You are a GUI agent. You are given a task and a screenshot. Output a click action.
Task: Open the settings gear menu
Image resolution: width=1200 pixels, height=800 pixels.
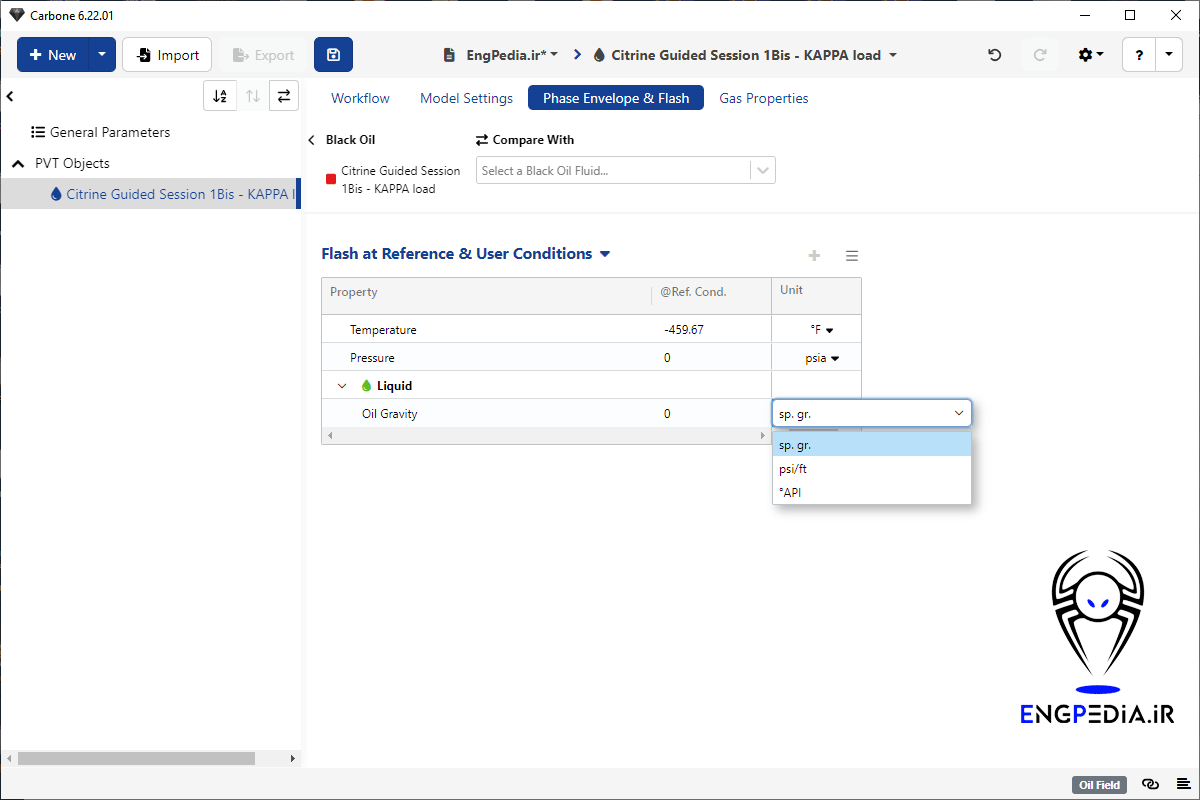pos(1090,55)
